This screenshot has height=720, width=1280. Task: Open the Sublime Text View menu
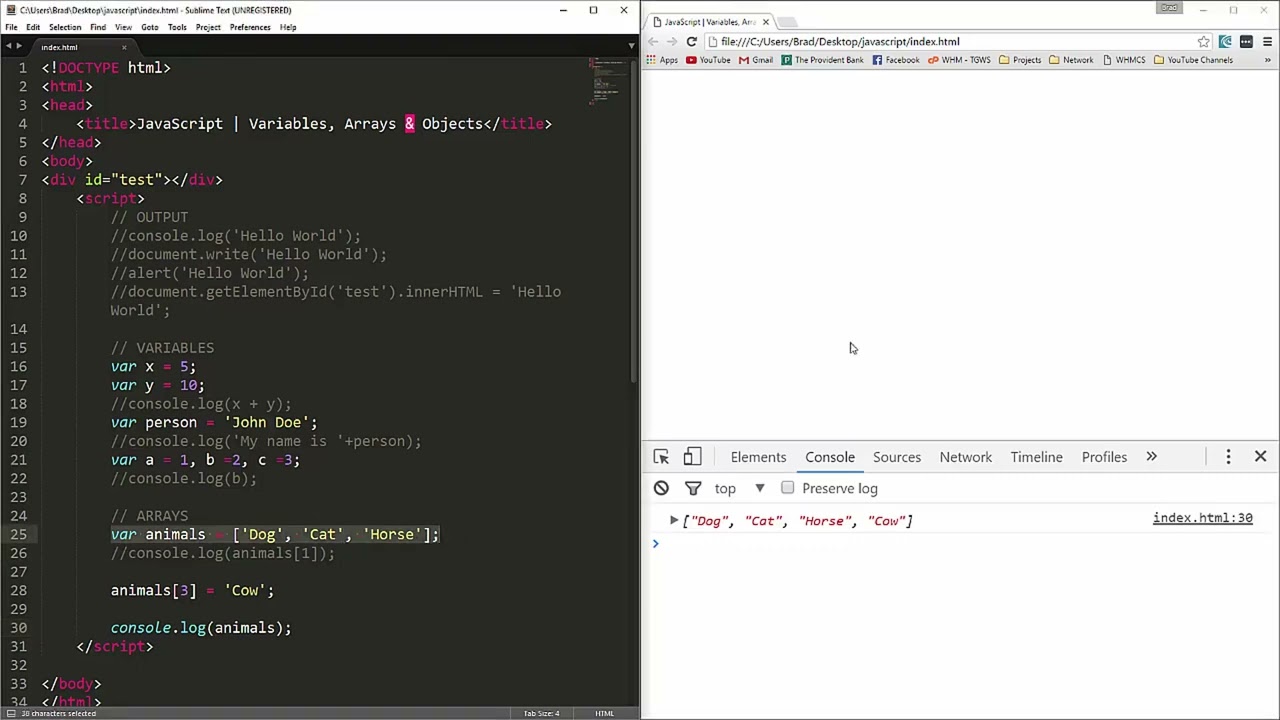click(123, 27)
